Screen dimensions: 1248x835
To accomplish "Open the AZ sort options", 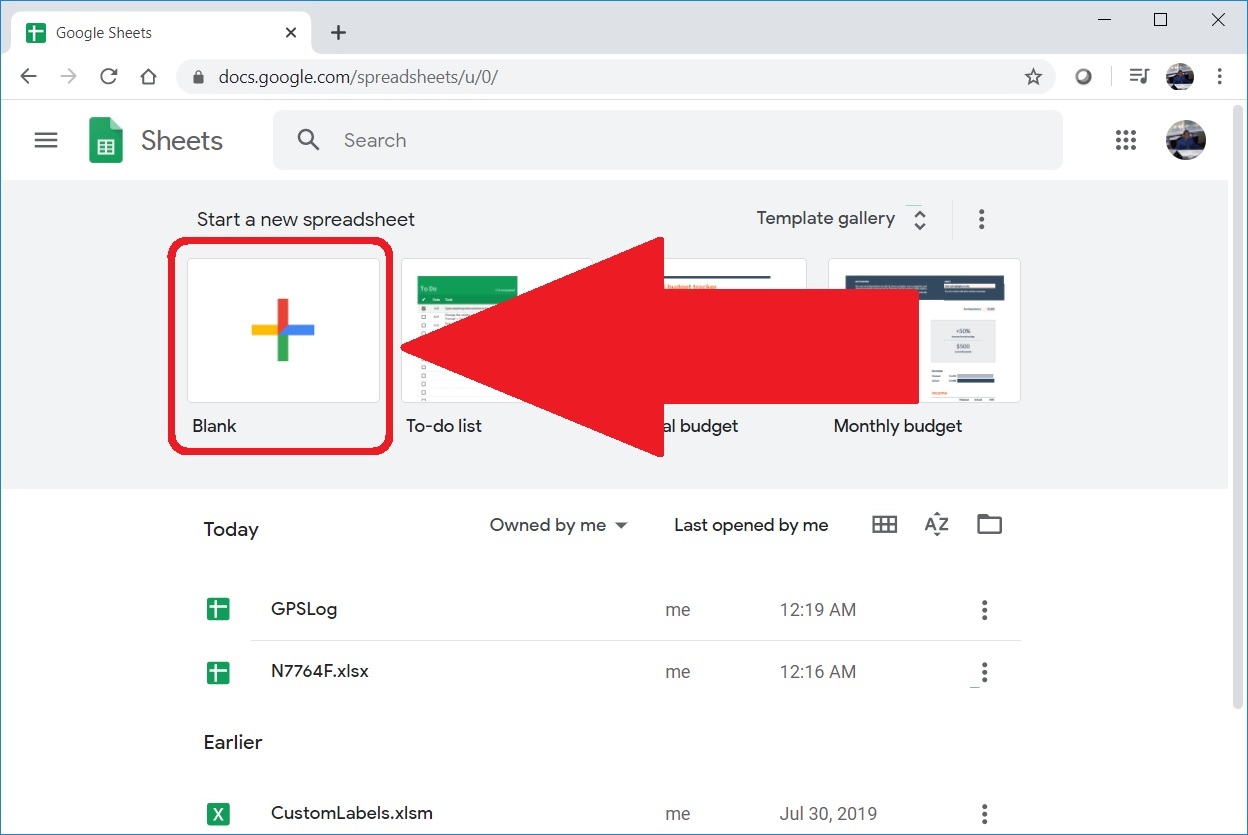I will click(x=936, y=525).
